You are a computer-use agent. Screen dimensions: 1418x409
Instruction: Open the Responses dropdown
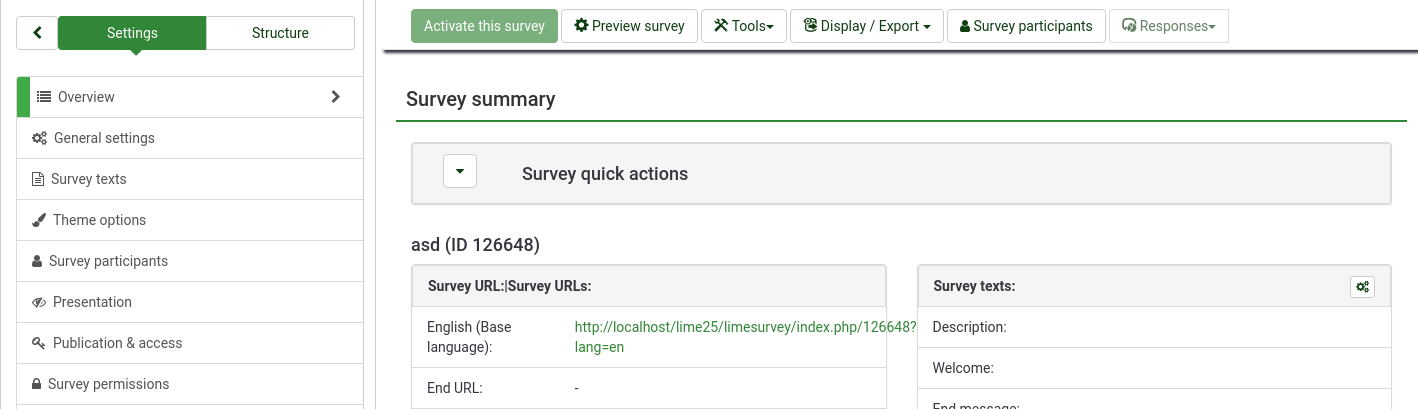1168,26
